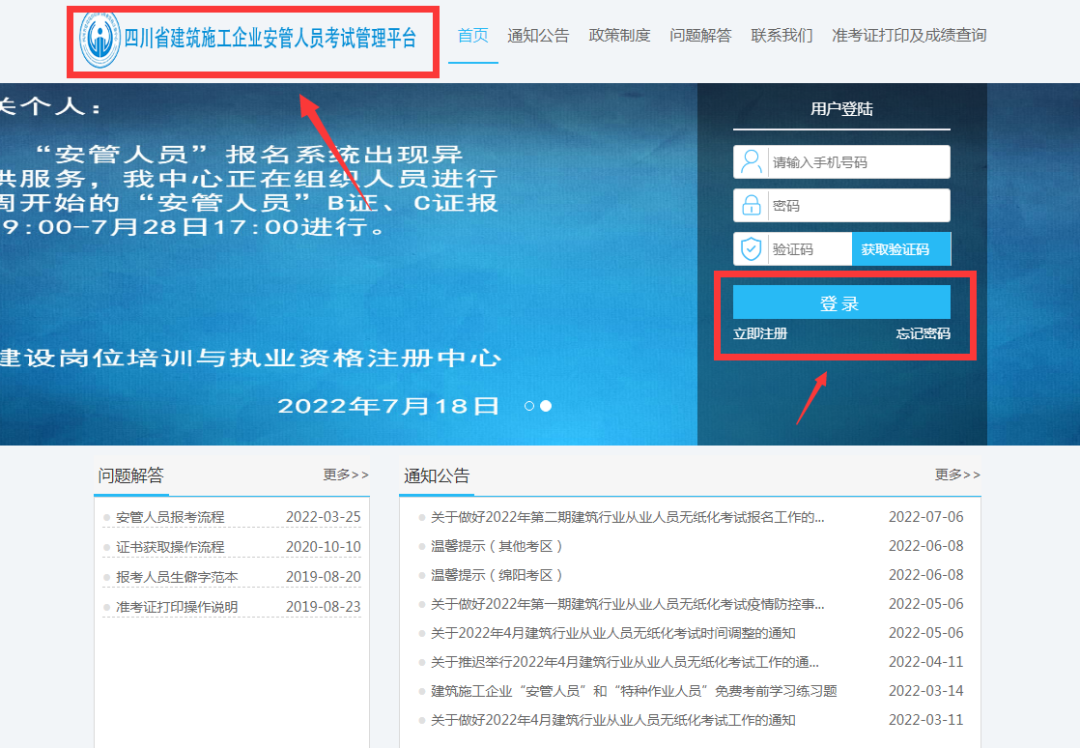Expand 更多>> in 问题解答 section
The height and width of the screenshot is (748, 1080).
point(345,475)
